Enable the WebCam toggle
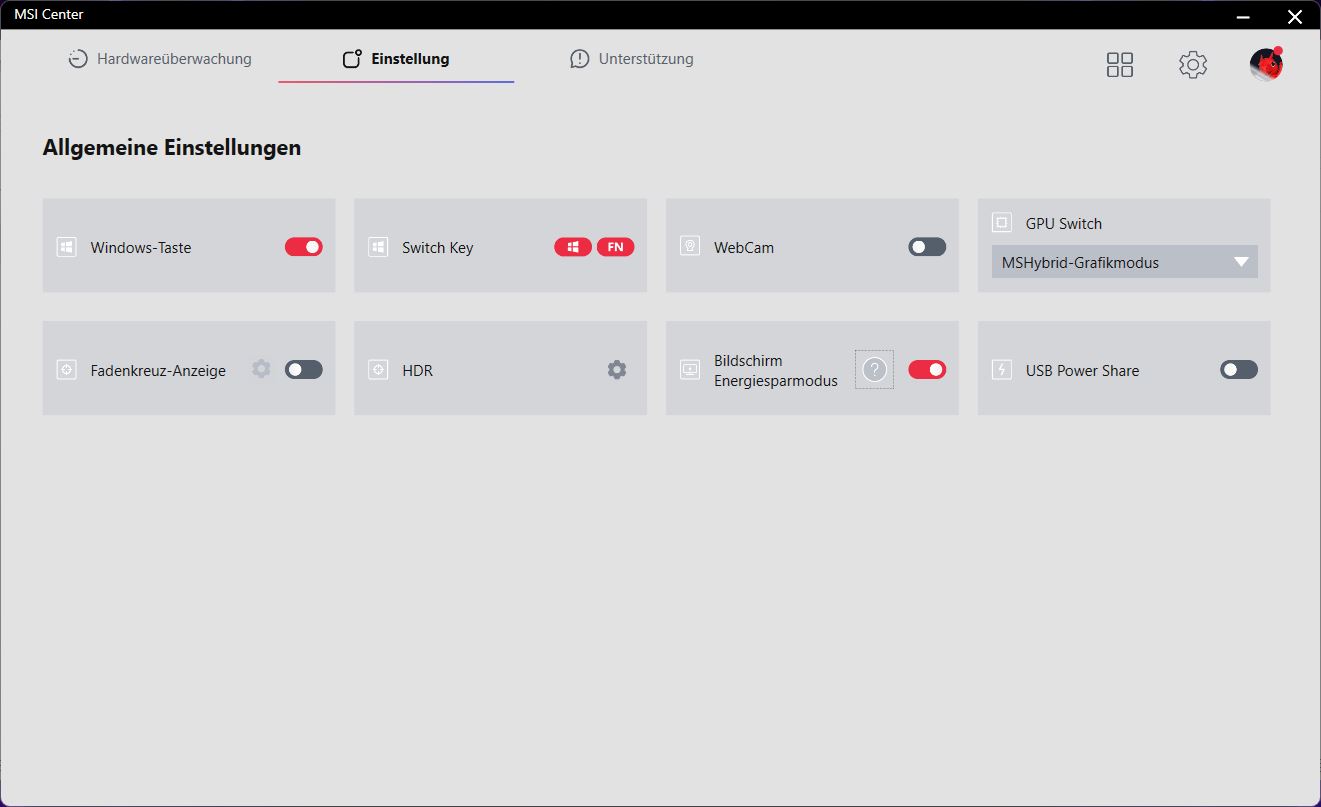 [x=927, y=247]
